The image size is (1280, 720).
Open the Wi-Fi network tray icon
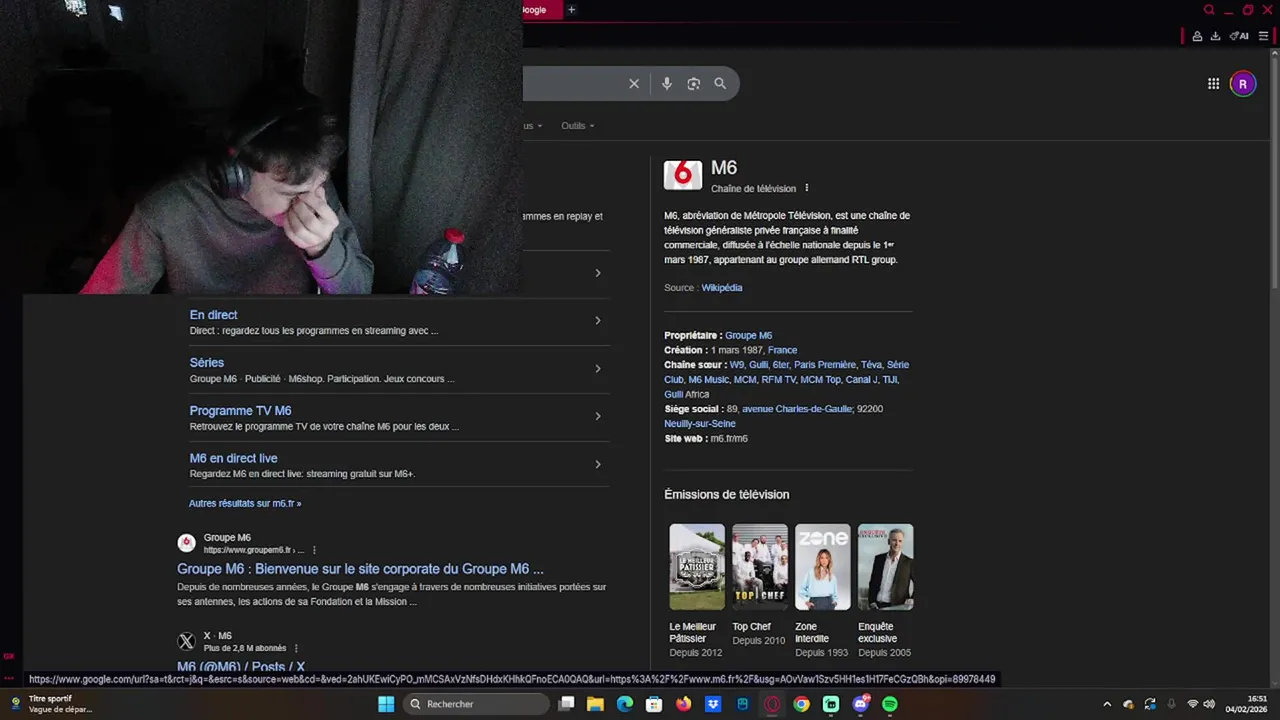click(1192, 704)
